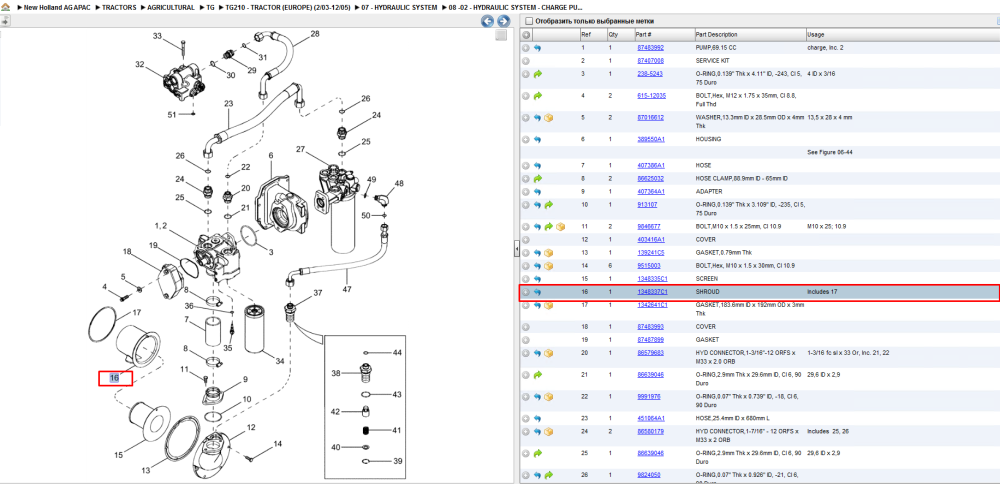Toggle selection circle for part 87487899 row
Screen dimensions: 1000x484
click(x=526, y=339)
